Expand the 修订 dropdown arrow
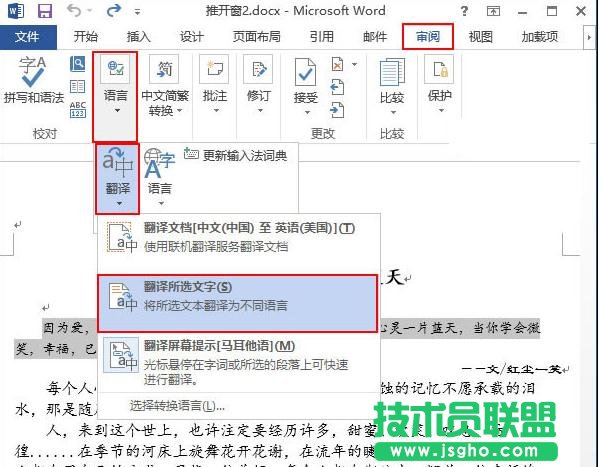The width and height of the screenshot is (601, 467). pyautogui.click(x=260, y=111)
